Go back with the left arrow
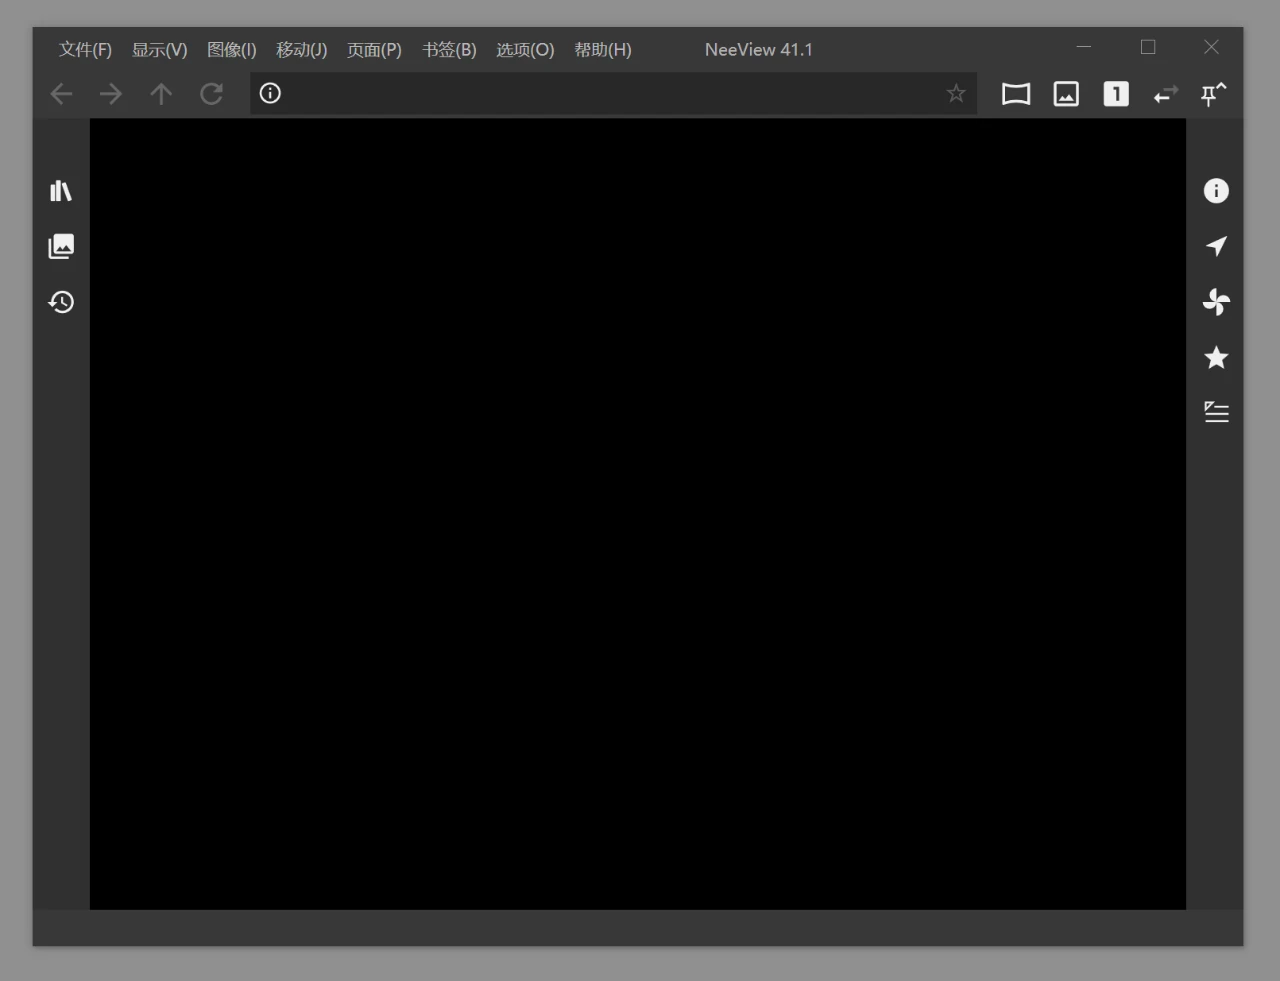 [x=61, y=94]
